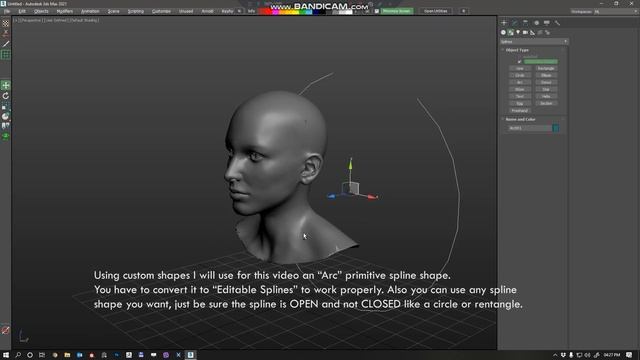Select the Shapes category icon
The image size is (640, 360).
point(511,32)
